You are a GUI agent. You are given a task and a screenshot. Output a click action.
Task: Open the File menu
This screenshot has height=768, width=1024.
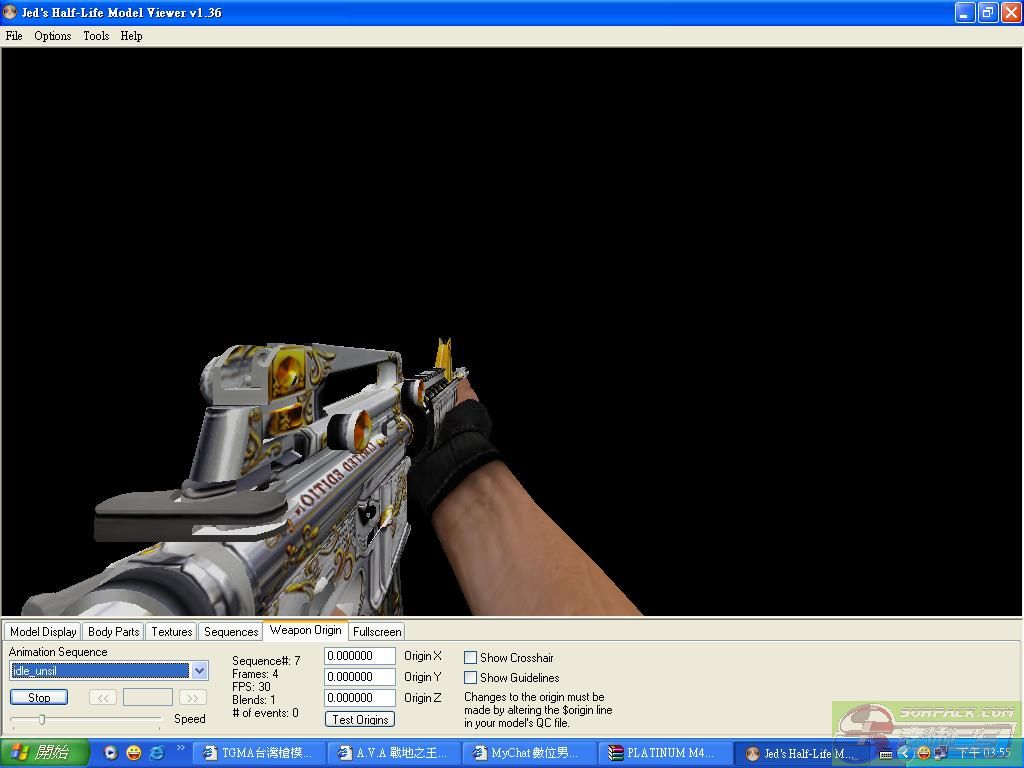[x=14, y=36]
